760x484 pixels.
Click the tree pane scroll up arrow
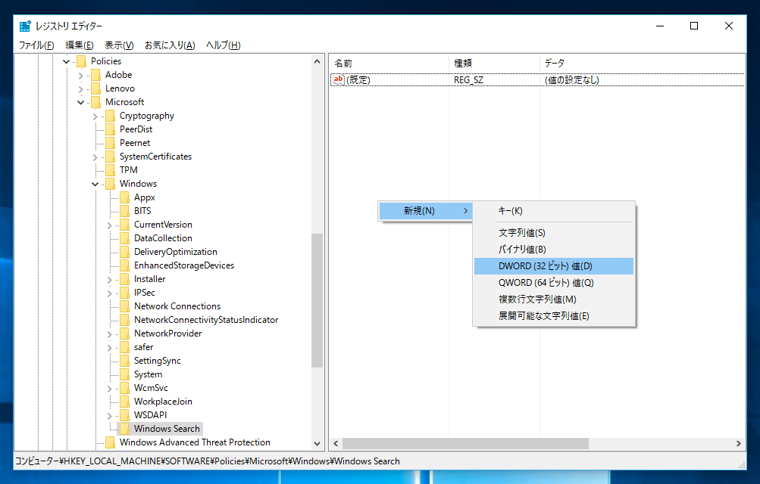317,62
